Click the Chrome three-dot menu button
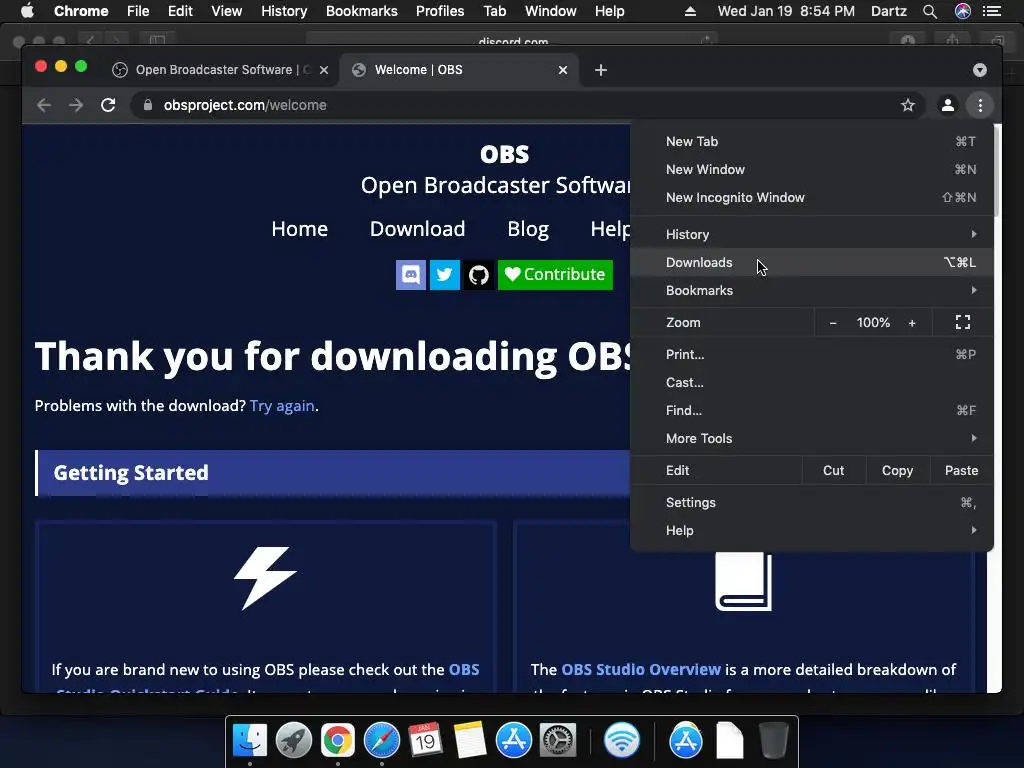 tap(980, 105)
